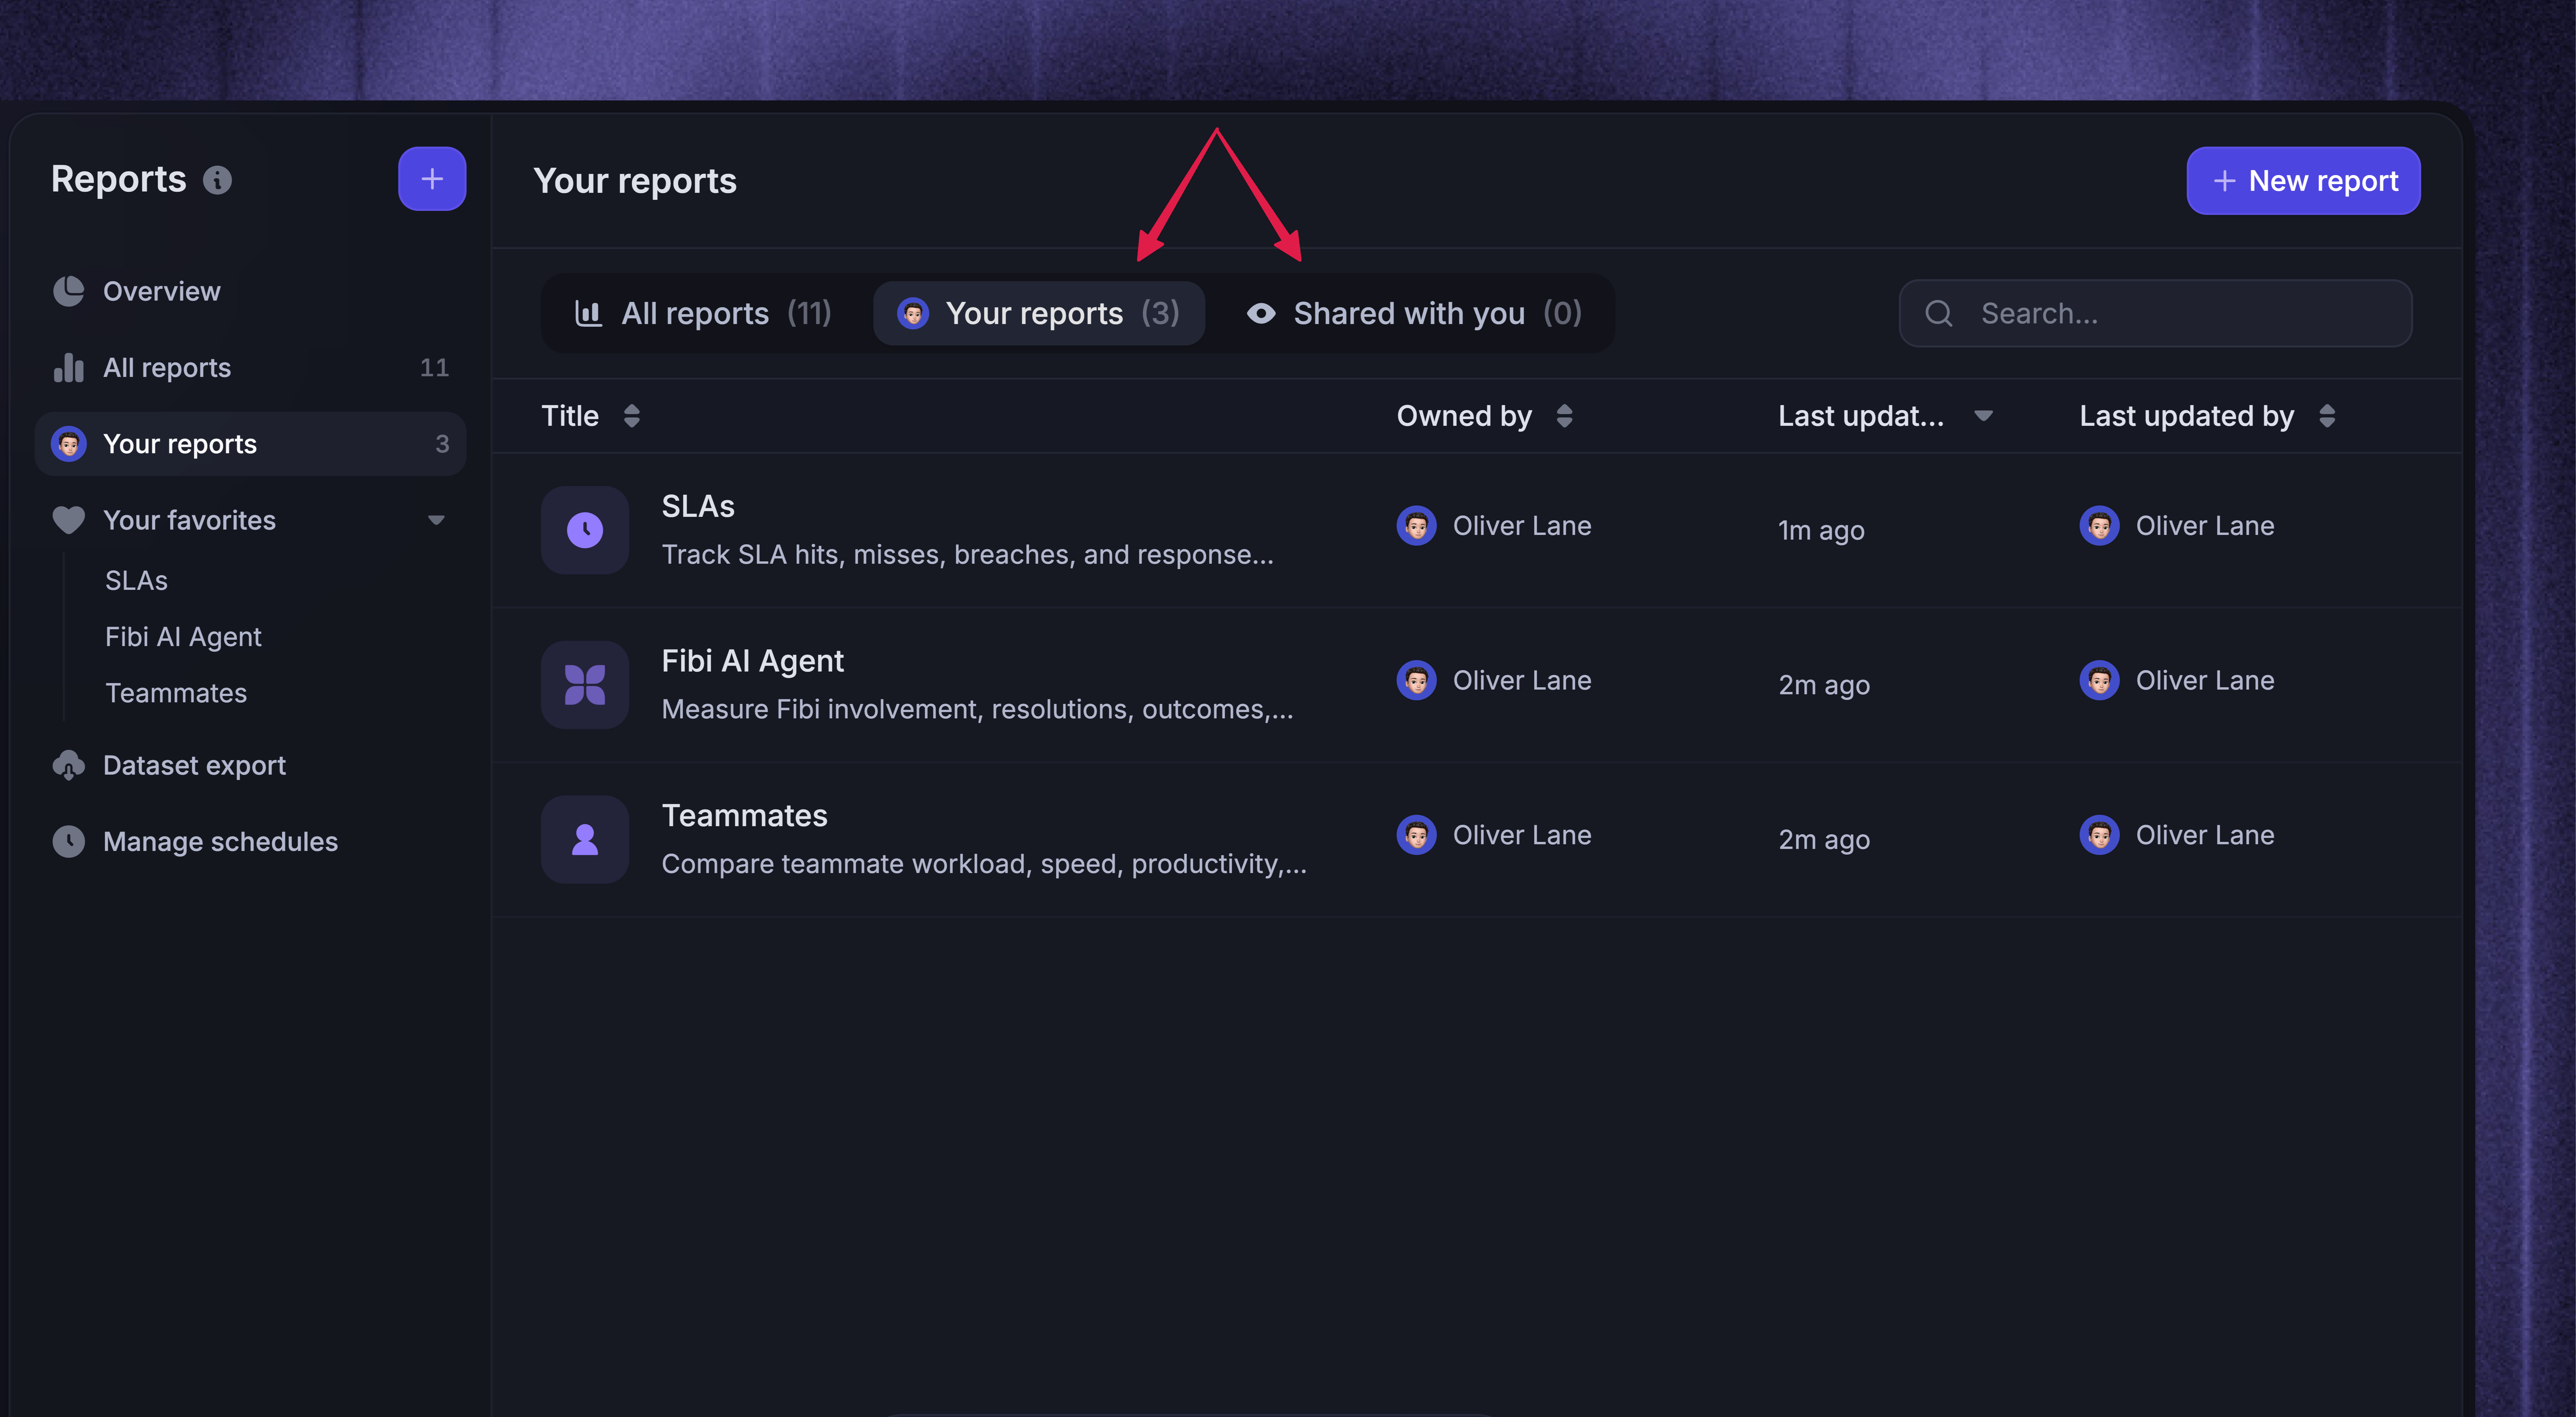Click the SLAs report clock icon
The image size is (2576, 1417).
(585, 530)
